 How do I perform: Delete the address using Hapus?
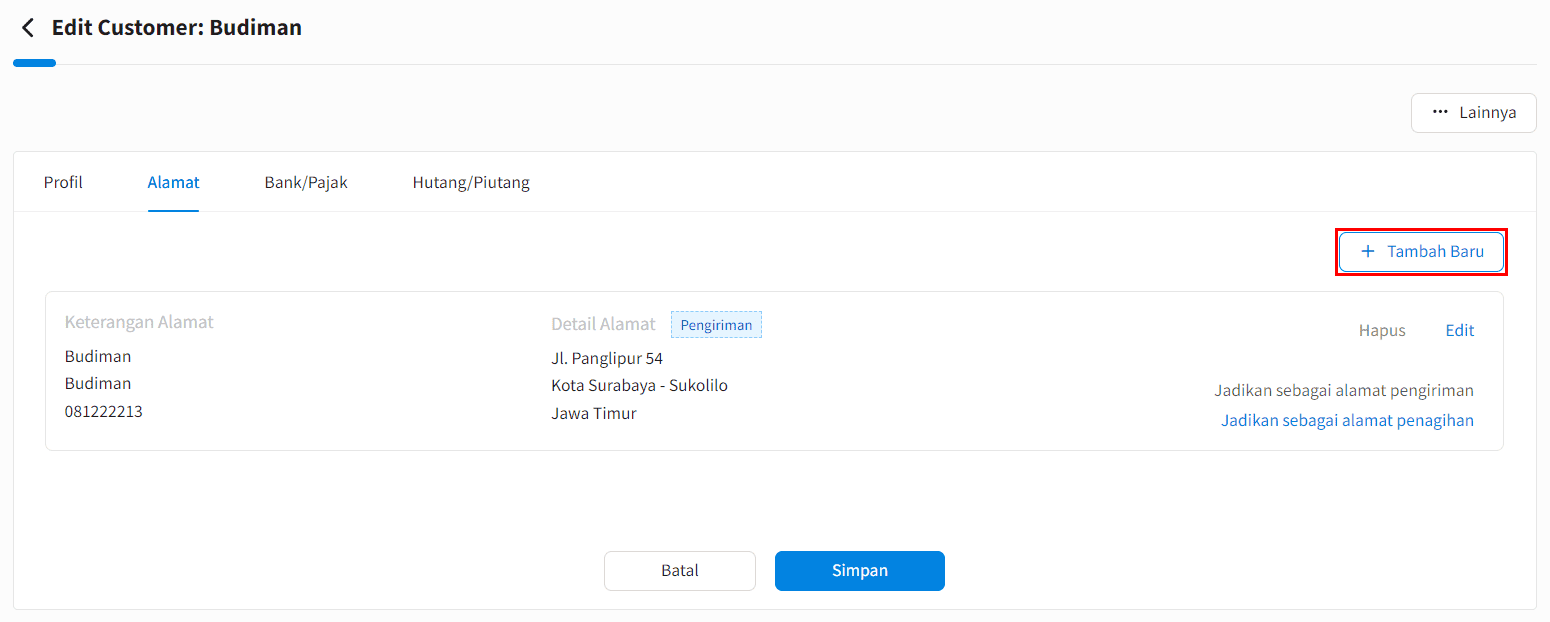1382,330
